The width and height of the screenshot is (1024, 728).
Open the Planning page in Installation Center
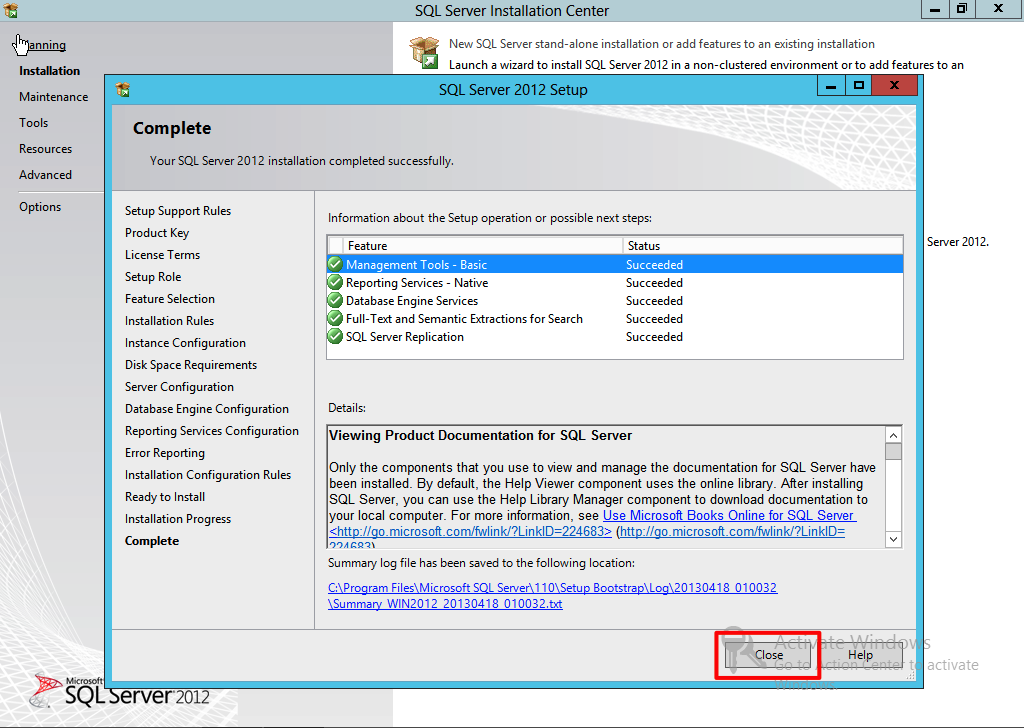coord(42,45)
